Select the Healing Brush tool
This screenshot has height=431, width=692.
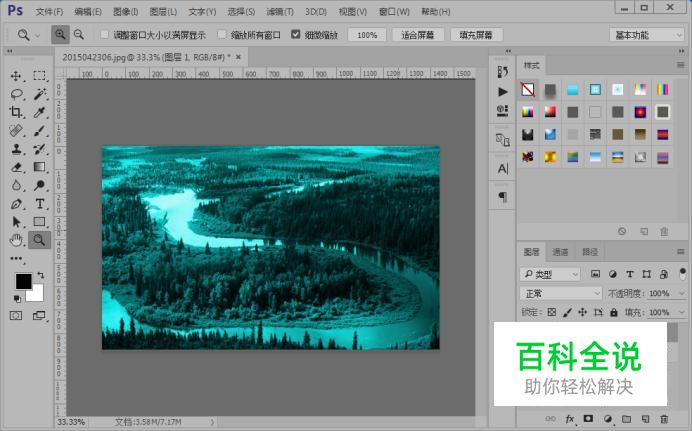16,131
